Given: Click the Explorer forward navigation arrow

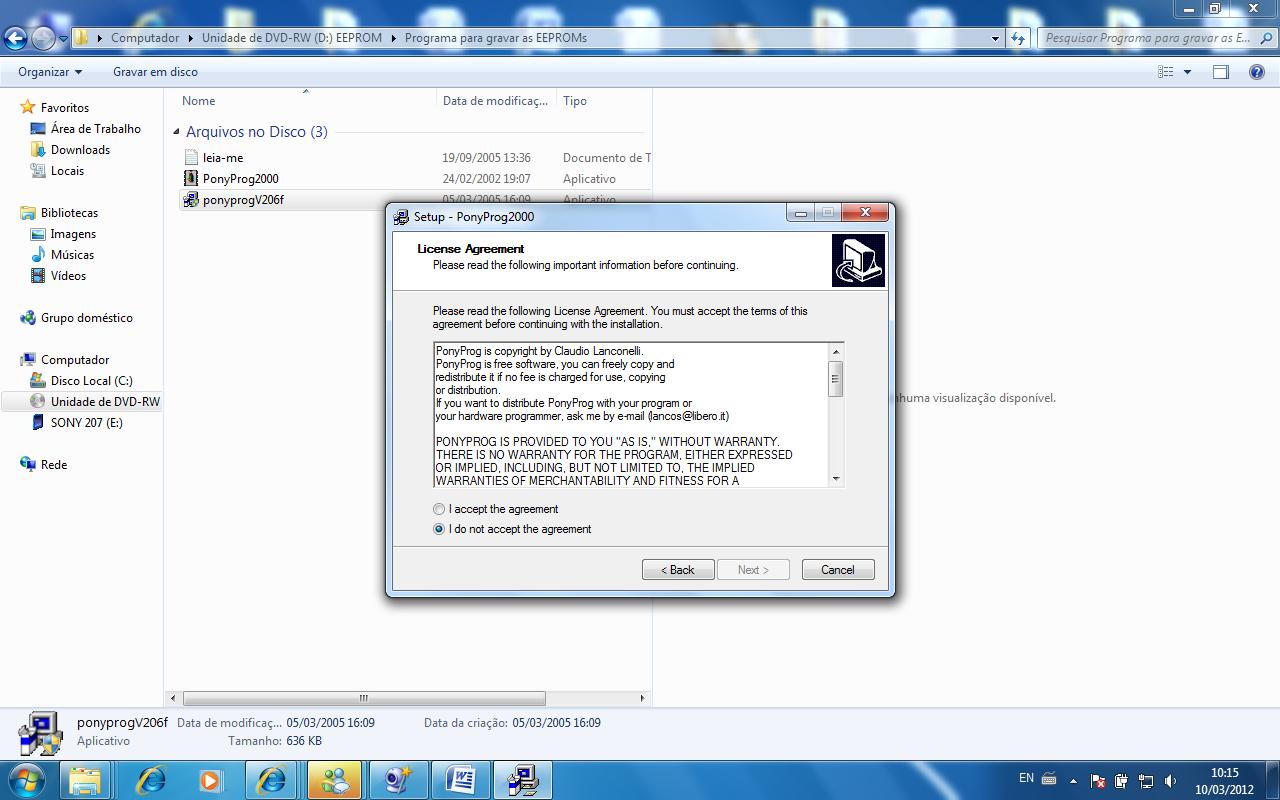Looking at the screenshot, I should (x=43, y=38).
